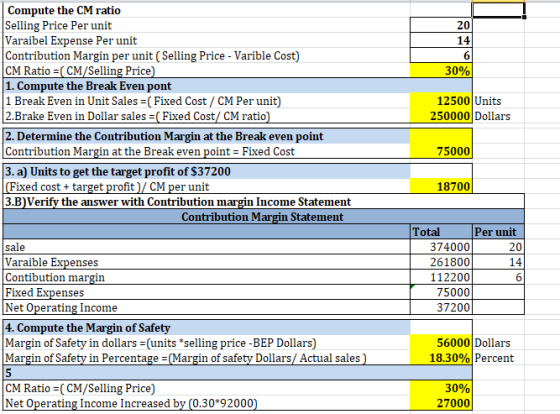Click the 'sale' row label
This screenshot has width=560, height=414.
[x=15, y=247]
